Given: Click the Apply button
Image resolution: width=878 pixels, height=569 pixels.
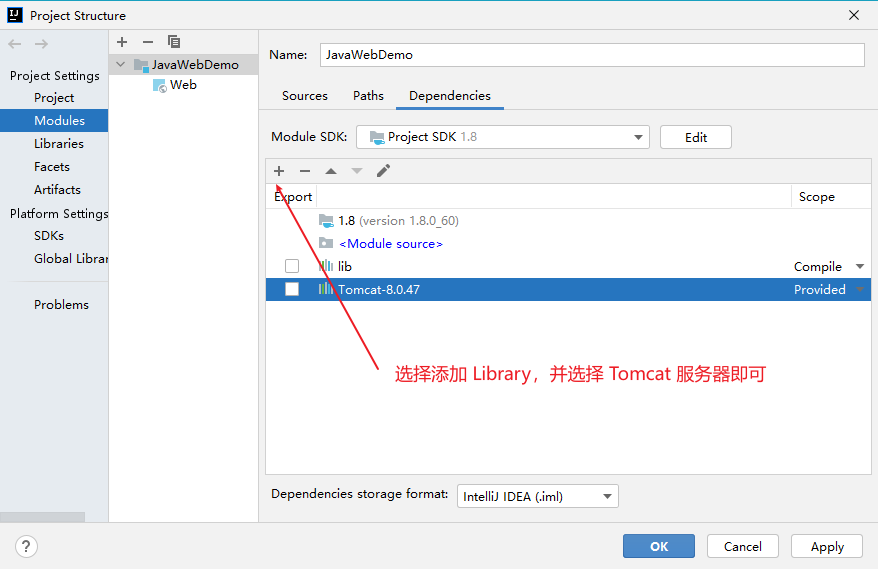Looking at the screenshot, I should click(826, 546).
